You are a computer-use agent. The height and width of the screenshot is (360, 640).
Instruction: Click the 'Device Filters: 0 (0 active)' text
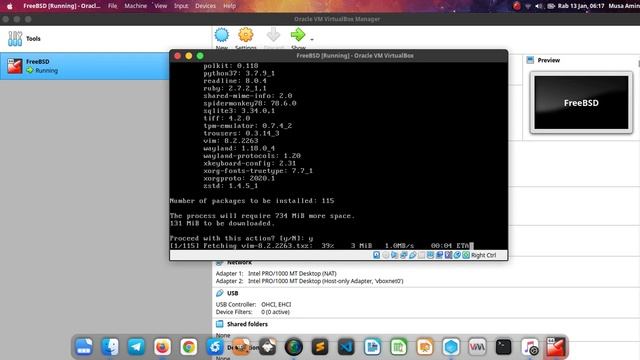(x=253, y=312)
